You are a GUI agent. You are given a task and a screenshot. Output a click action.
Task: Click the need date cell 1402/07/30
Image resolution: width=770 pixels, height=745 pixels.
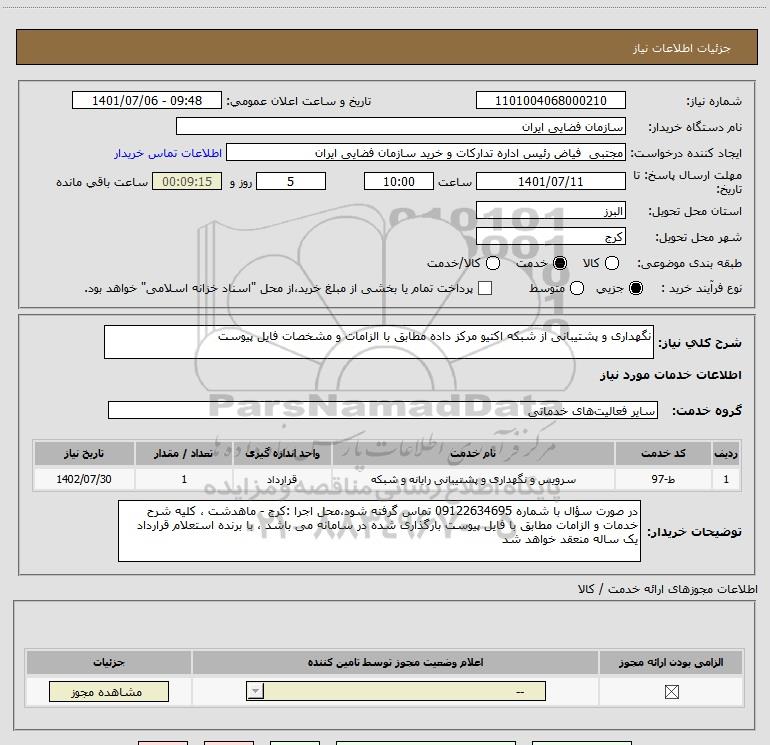[84, 479]
